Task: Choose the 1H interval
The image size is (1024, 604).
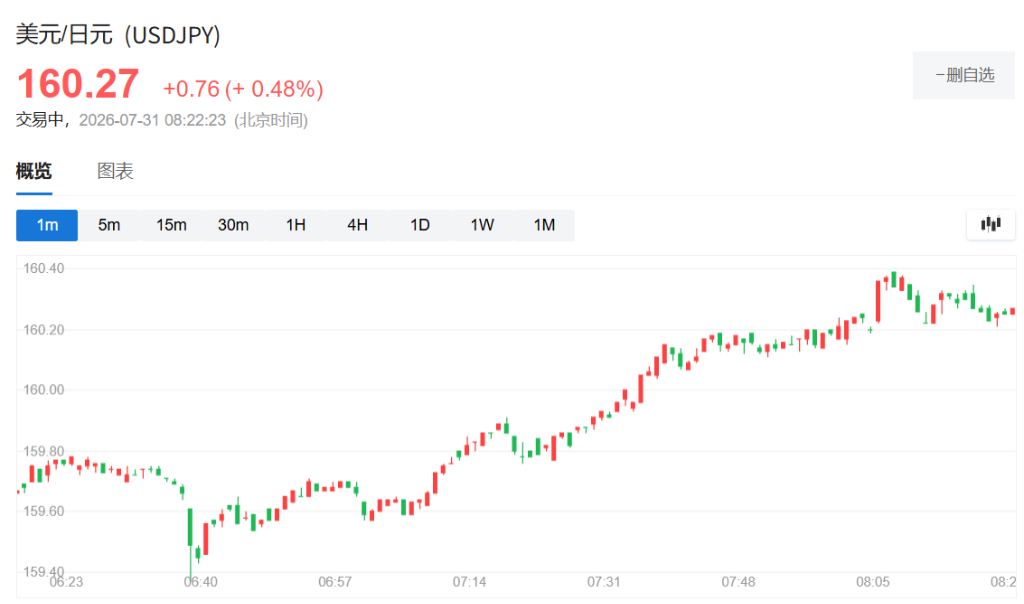Action: click(296, 225)
